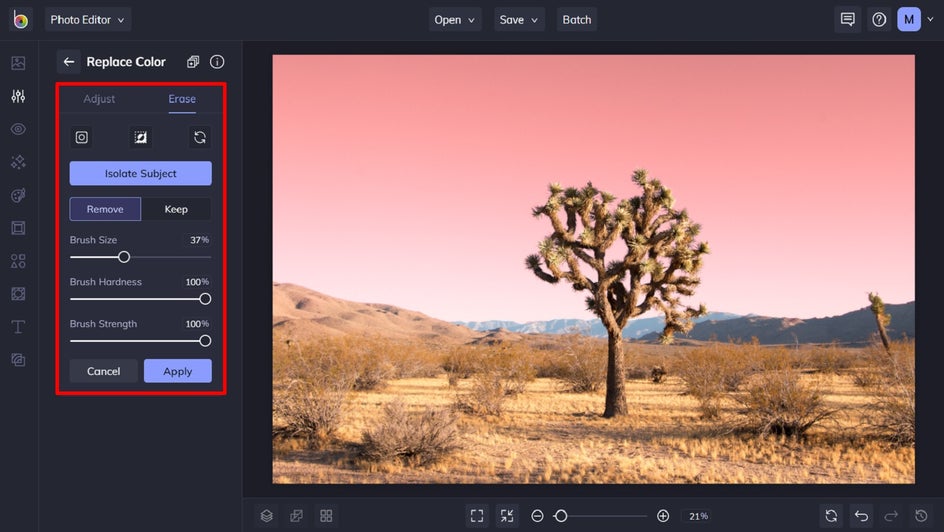Click the 21% zoom percentage field
This screenshot has width=944, height=532.
pyautogui.click(x=698, y=516)
